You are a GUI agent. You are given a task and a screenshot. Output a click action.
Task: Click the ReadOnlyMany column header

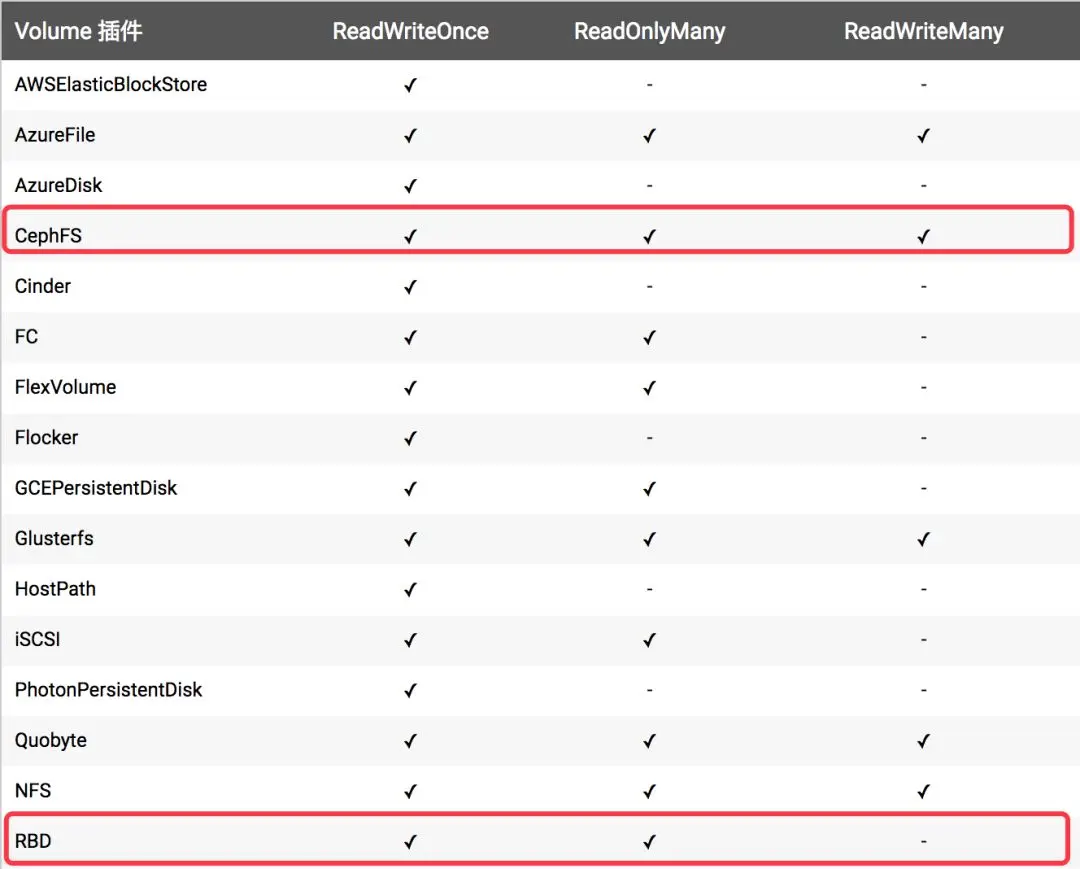(x=650, y=31)
